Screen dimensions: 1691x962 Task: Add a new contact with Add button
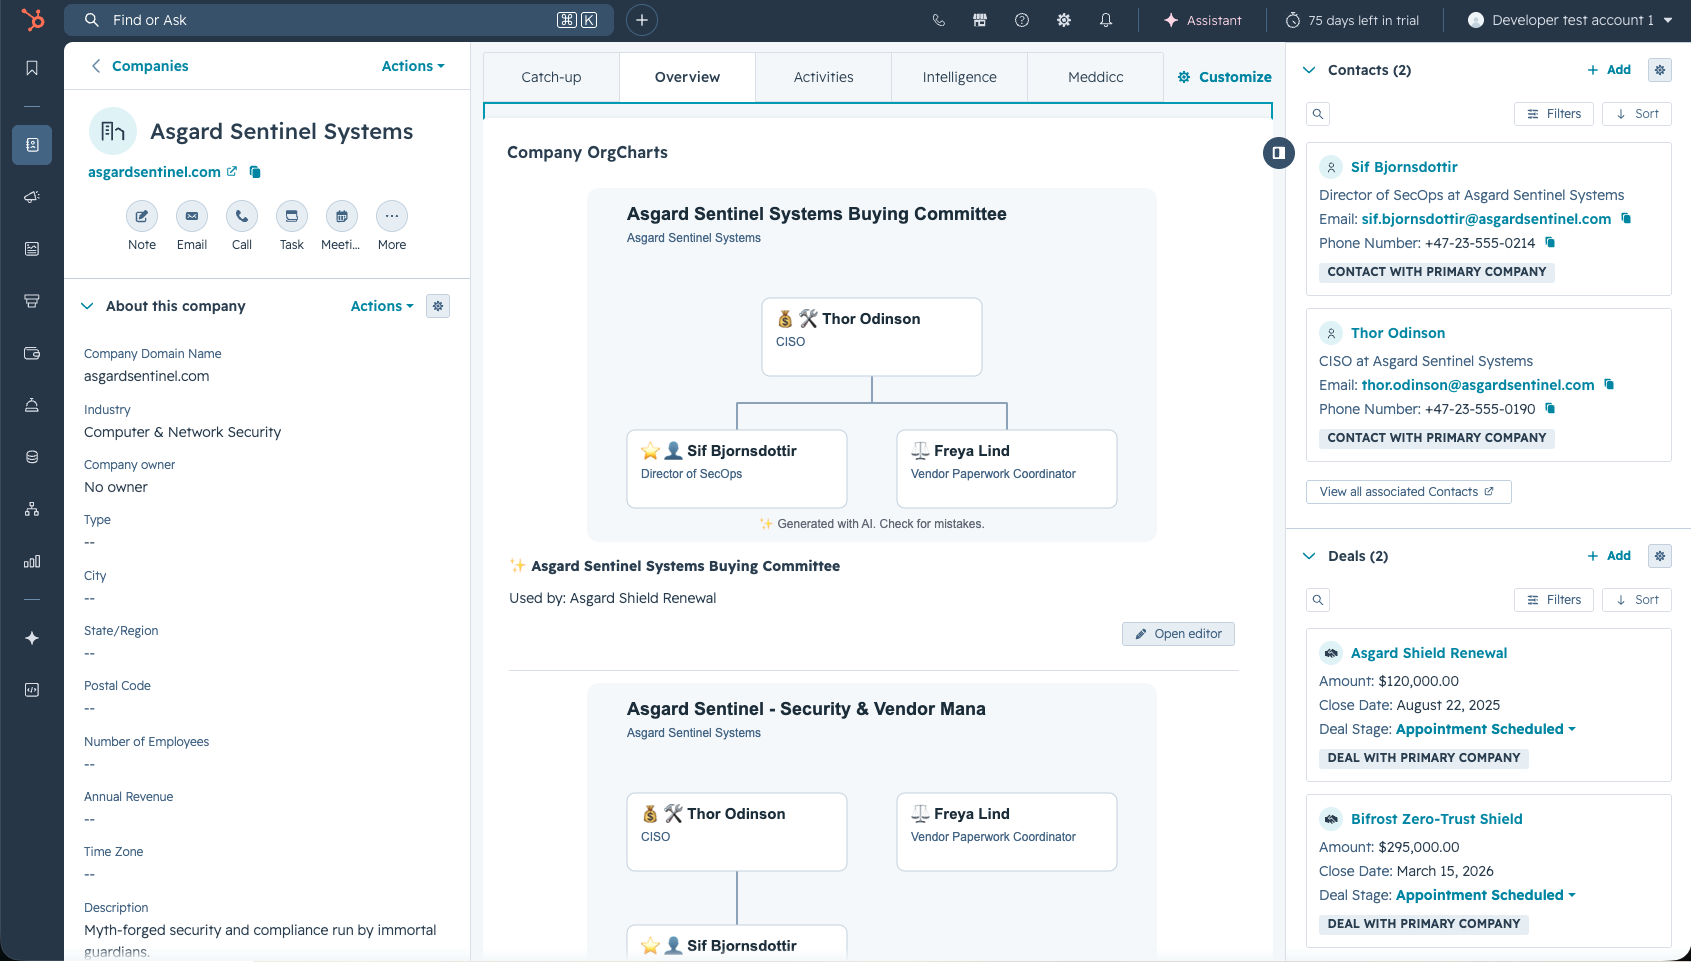(x=1609, y=70)
